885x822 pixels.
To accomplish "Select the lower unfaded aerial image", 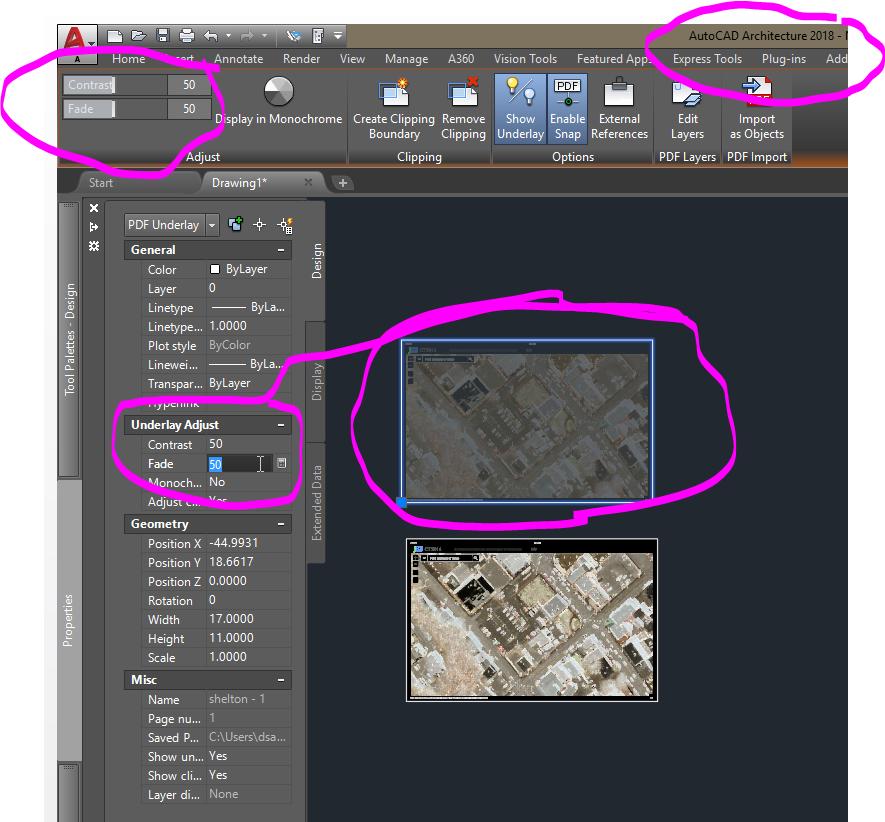I will pos(532,620).
